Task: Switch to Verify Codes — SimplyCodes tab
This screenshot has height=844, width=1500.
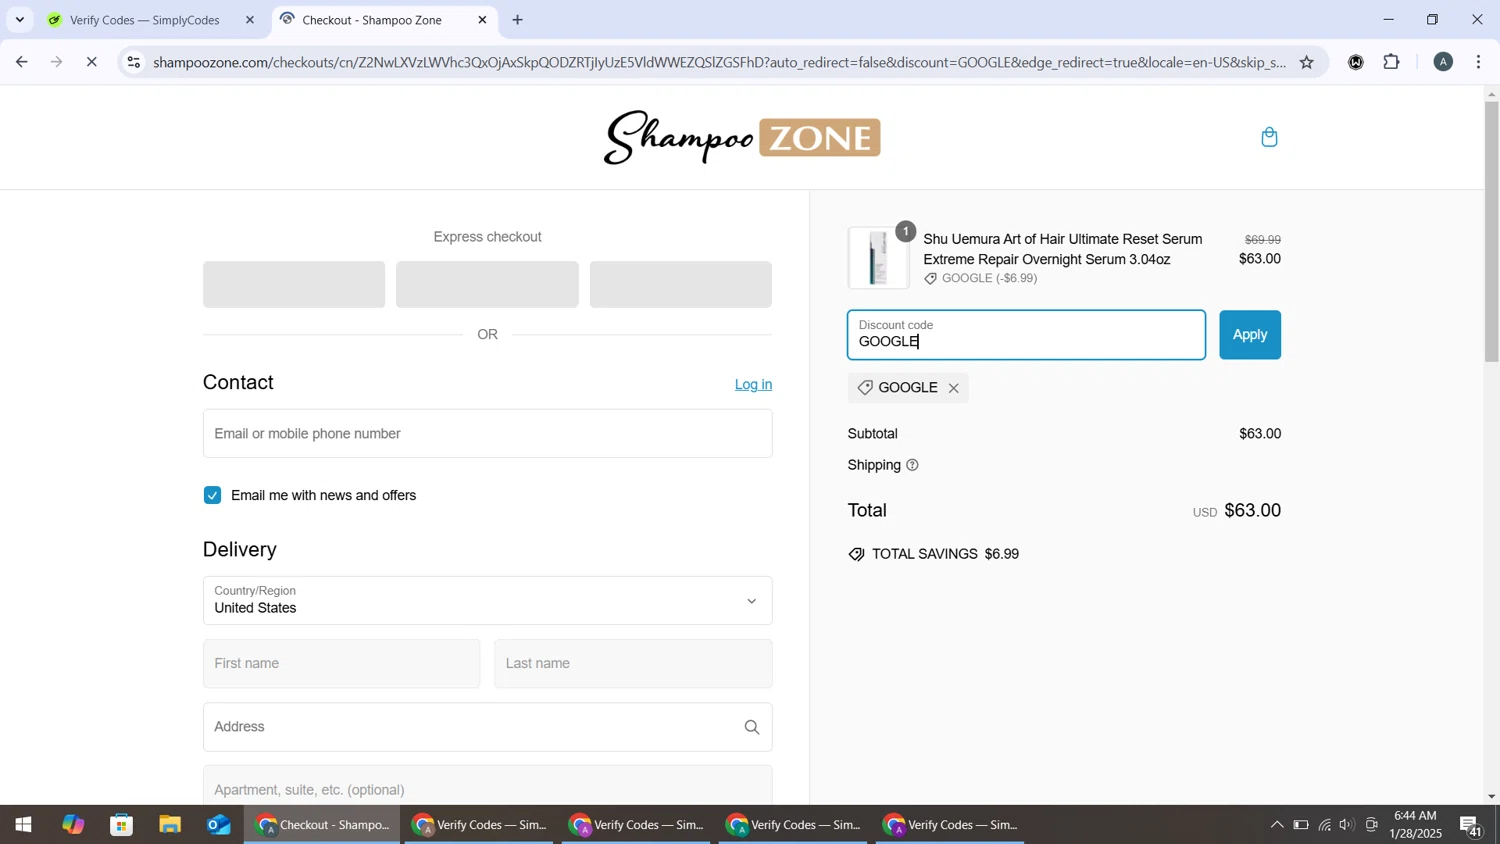Action: [x=145, y=20]
